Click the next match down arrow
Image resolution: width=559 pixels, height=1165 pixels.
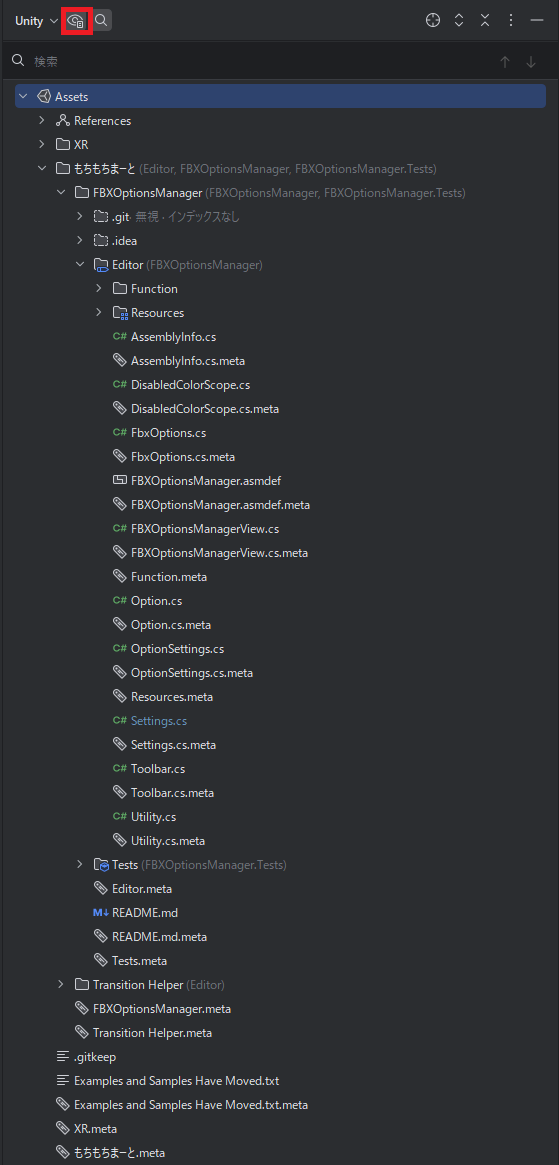[531, 62]
